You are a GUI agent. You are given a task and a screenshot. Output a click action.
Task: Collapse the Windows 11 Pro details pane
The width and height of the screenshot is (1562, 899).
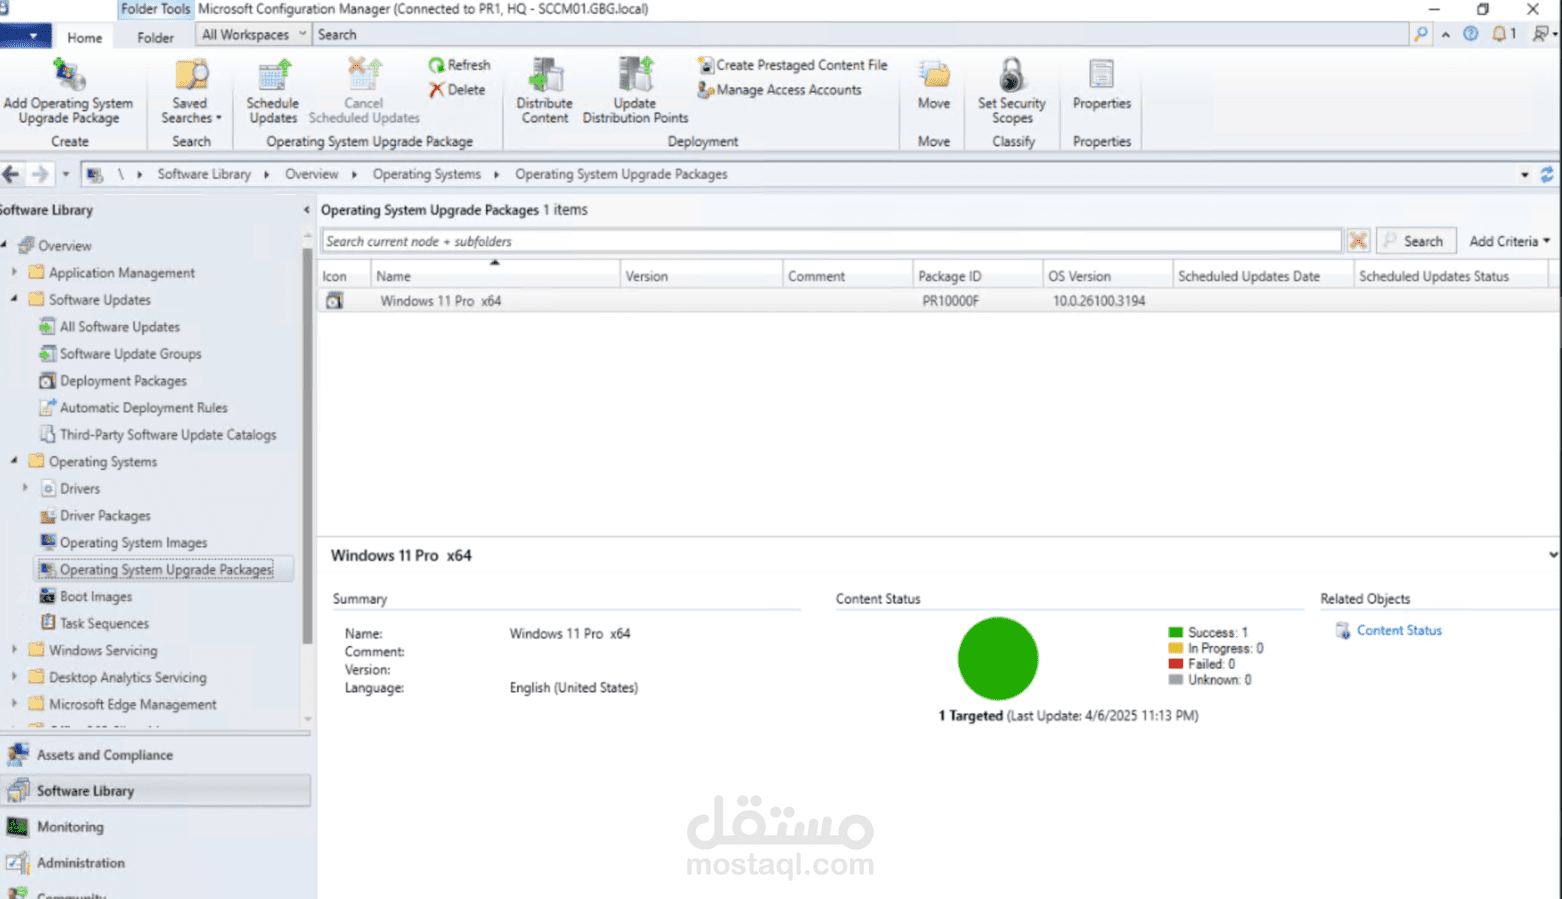[x=1553, y=555]
